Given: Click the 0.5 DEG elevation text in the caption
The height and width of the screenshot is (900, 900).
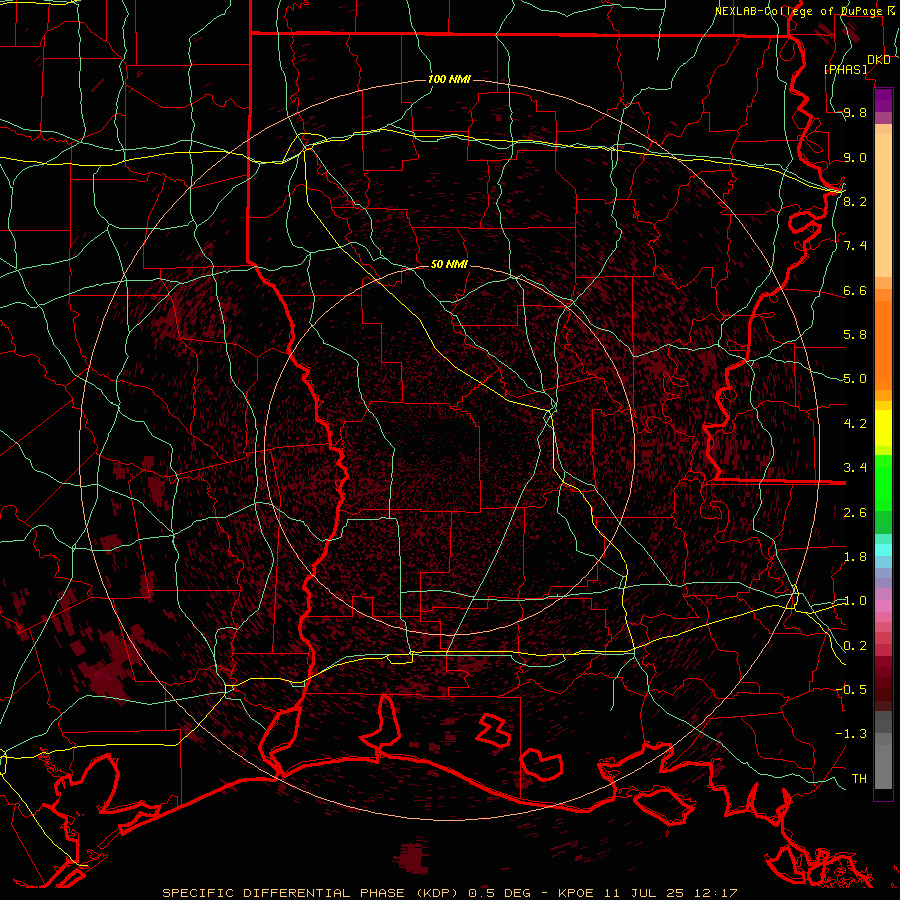Looking at the screenshot, I should click(499, 893).
